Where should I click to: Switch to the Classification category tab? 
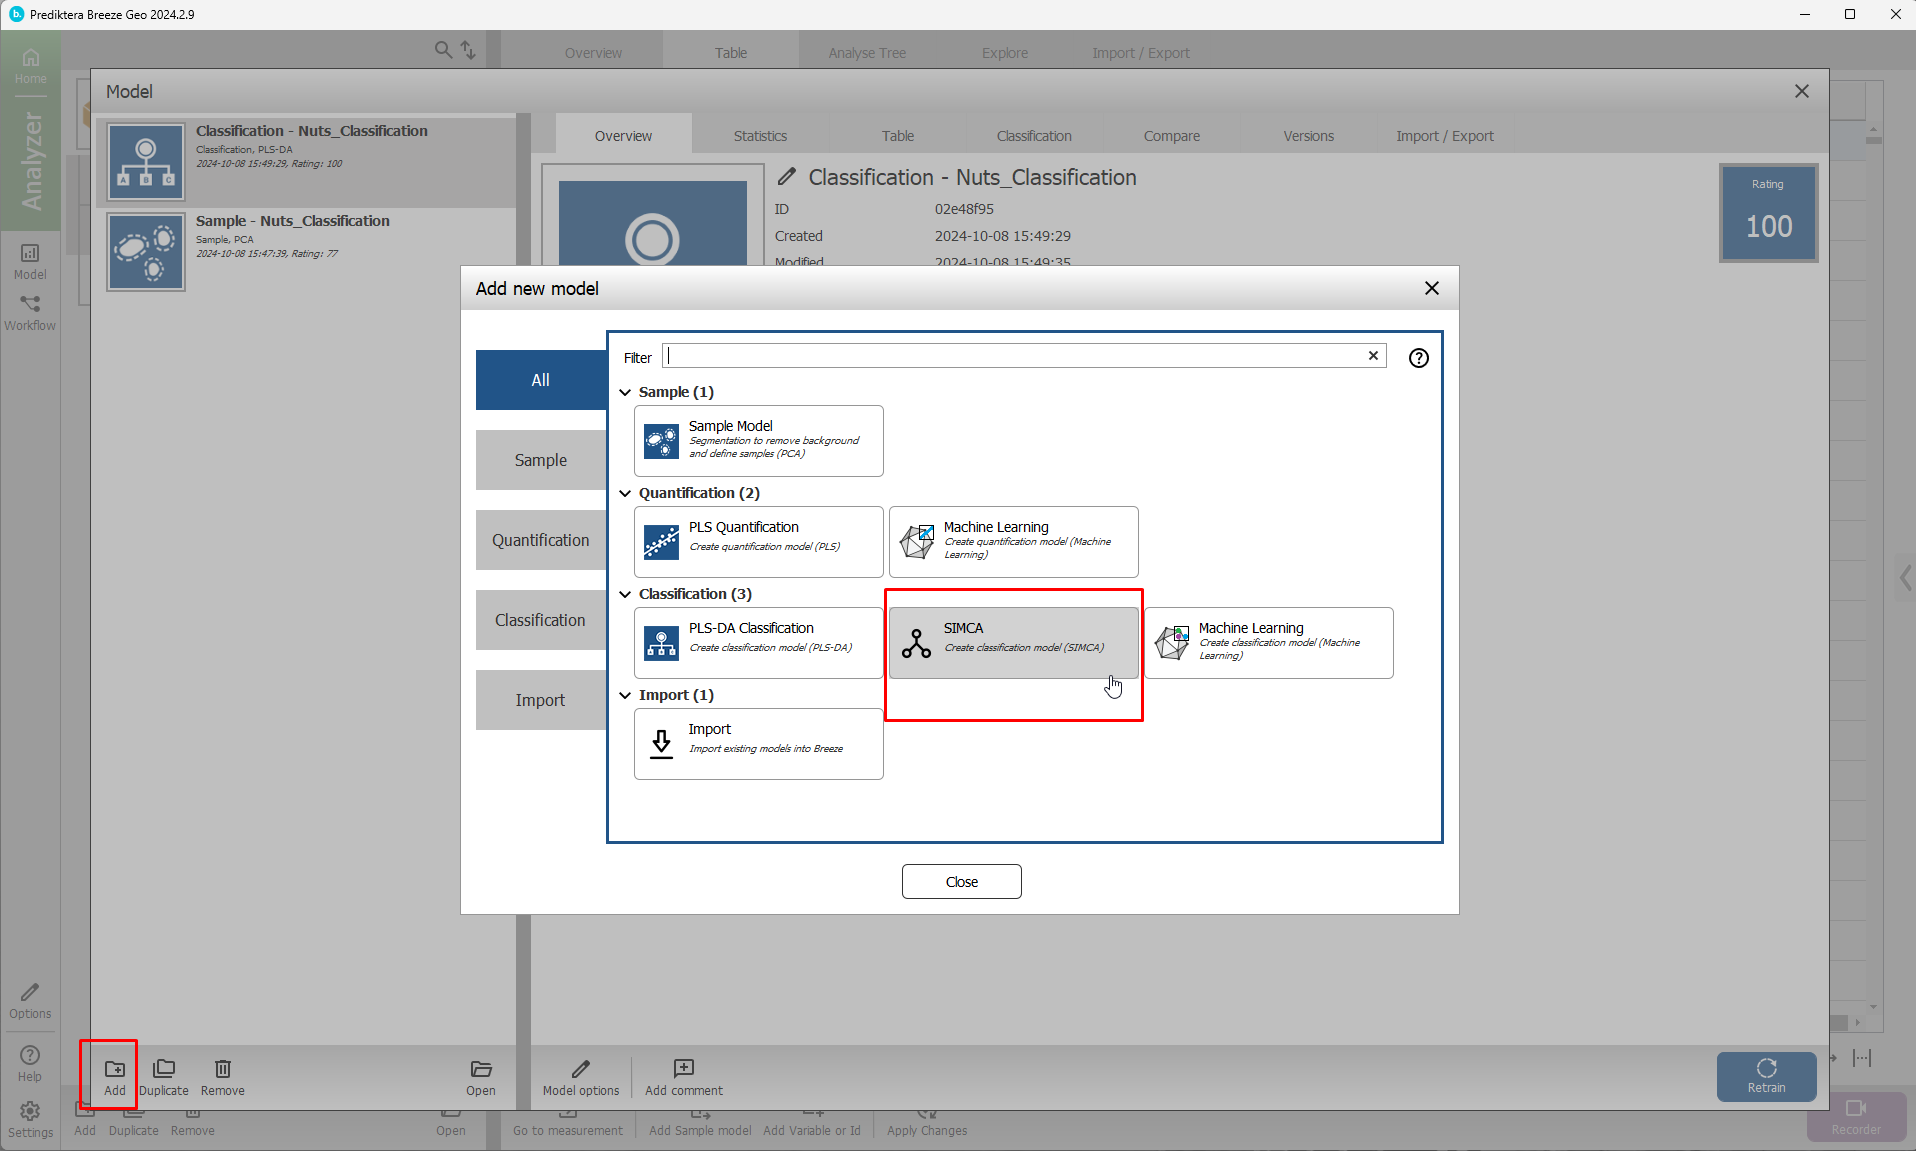[540, 620]
